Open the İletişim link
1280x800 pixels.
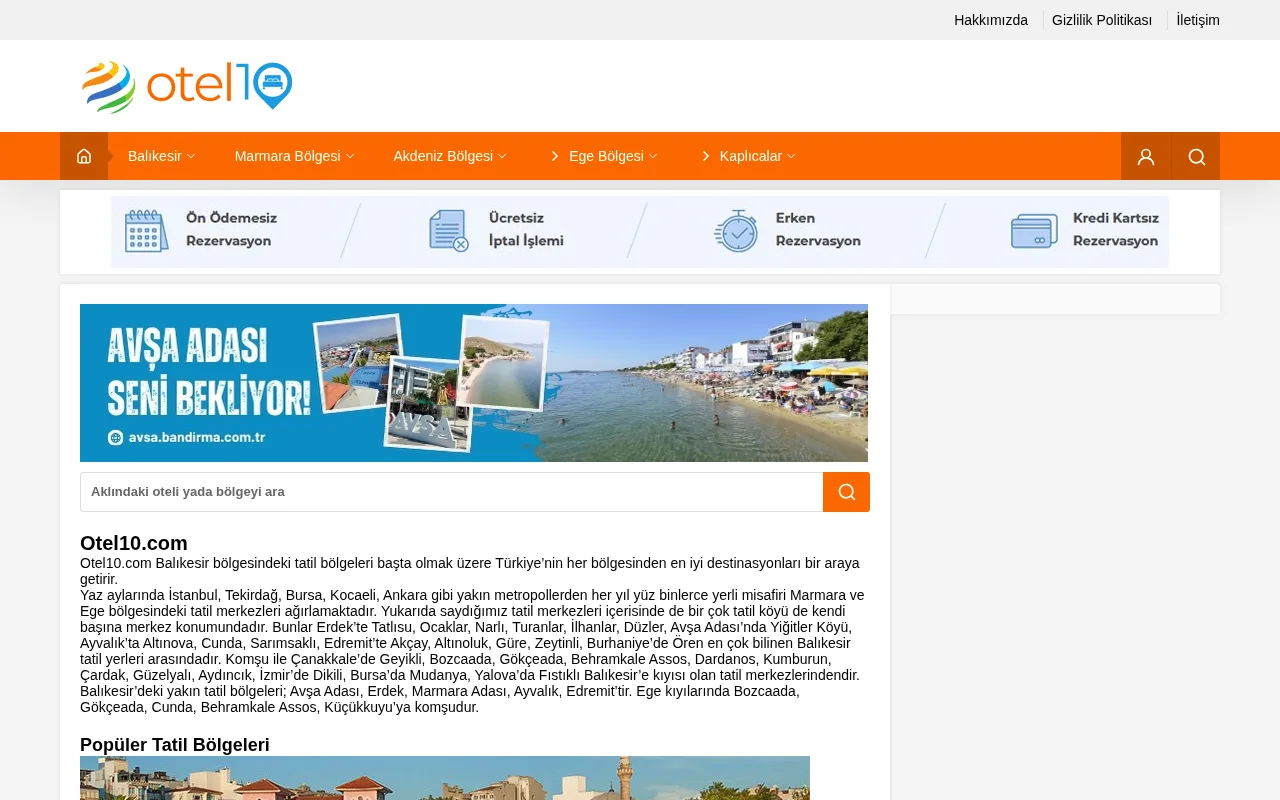coord(1198,19)
